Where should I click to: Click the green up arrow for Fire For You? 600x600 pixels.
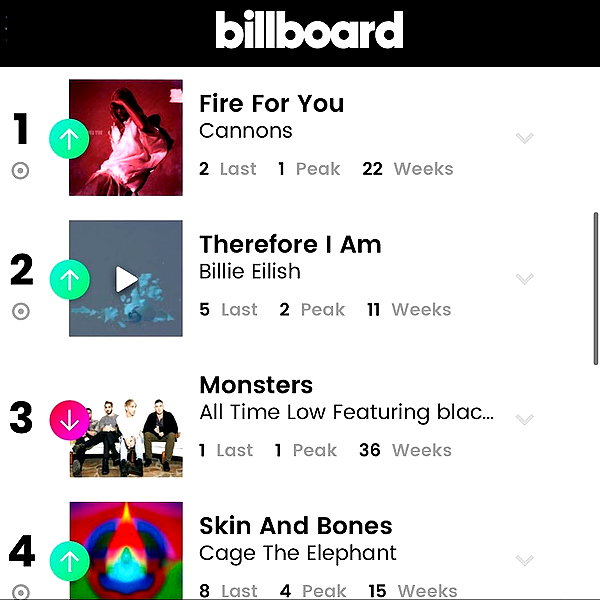[69, 139]
